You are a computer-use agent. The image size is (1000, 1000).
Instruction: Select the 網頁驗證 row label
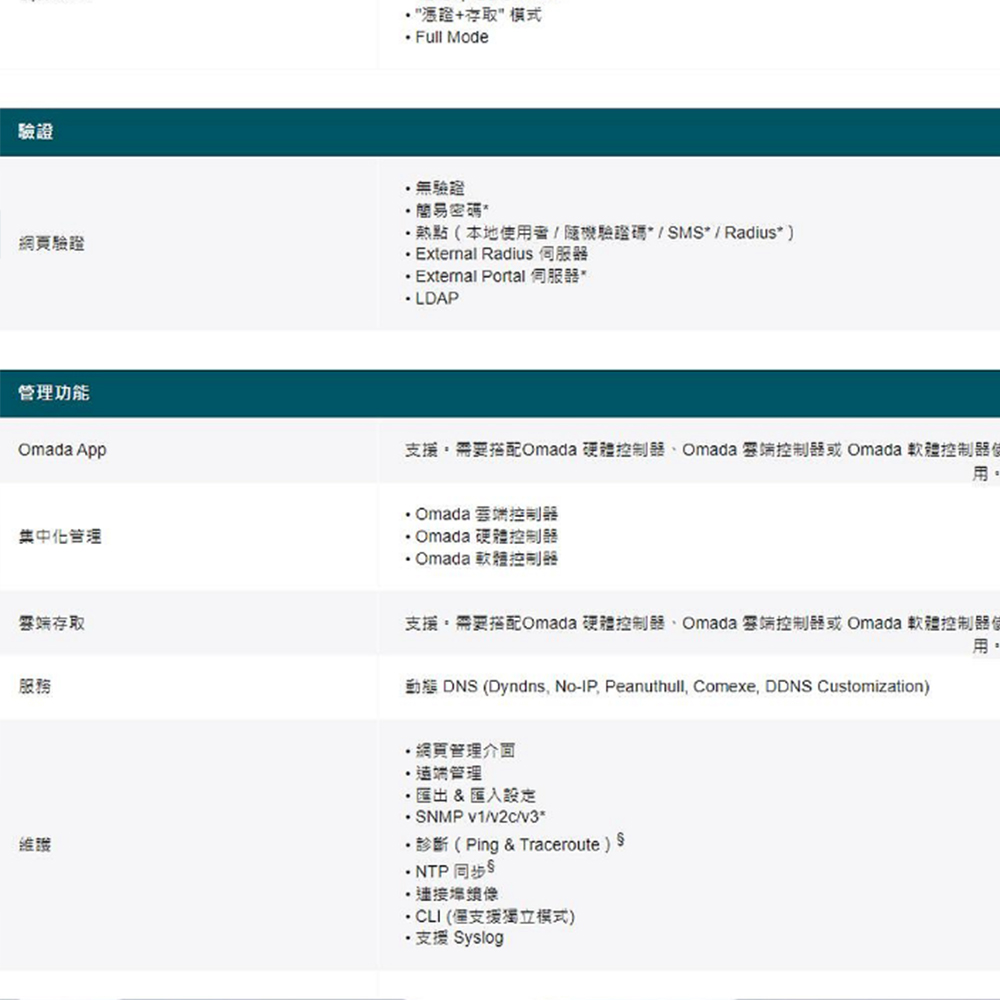[51, 244]
